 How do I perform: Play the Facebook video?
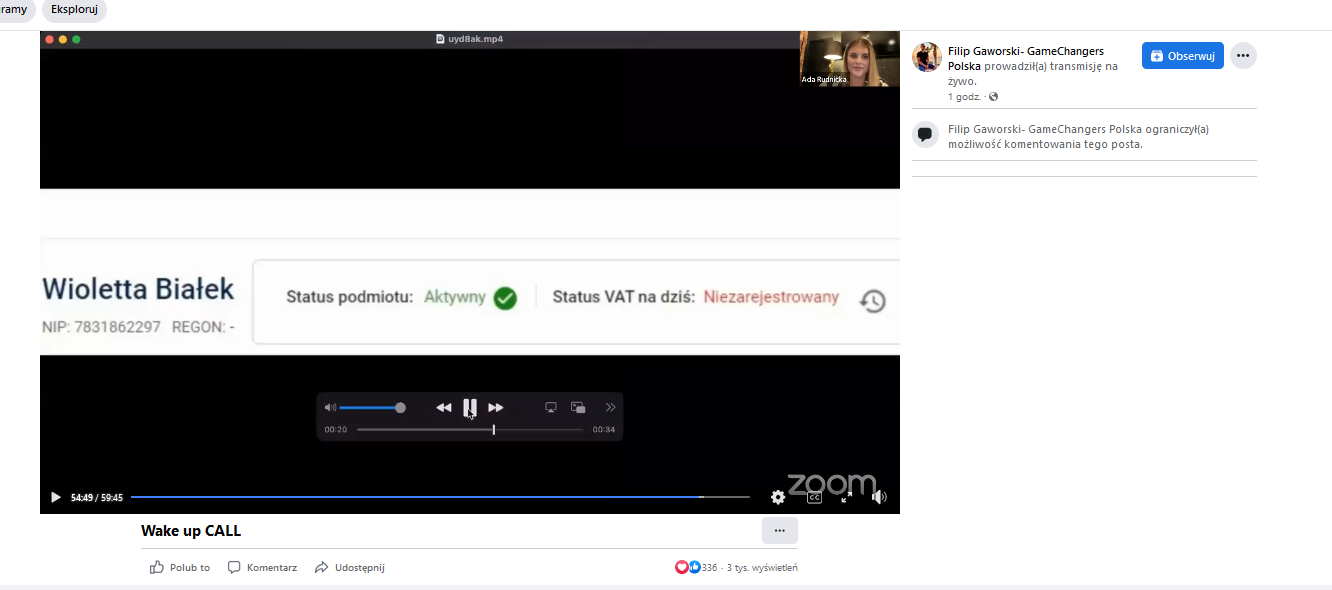pos(56,497)
